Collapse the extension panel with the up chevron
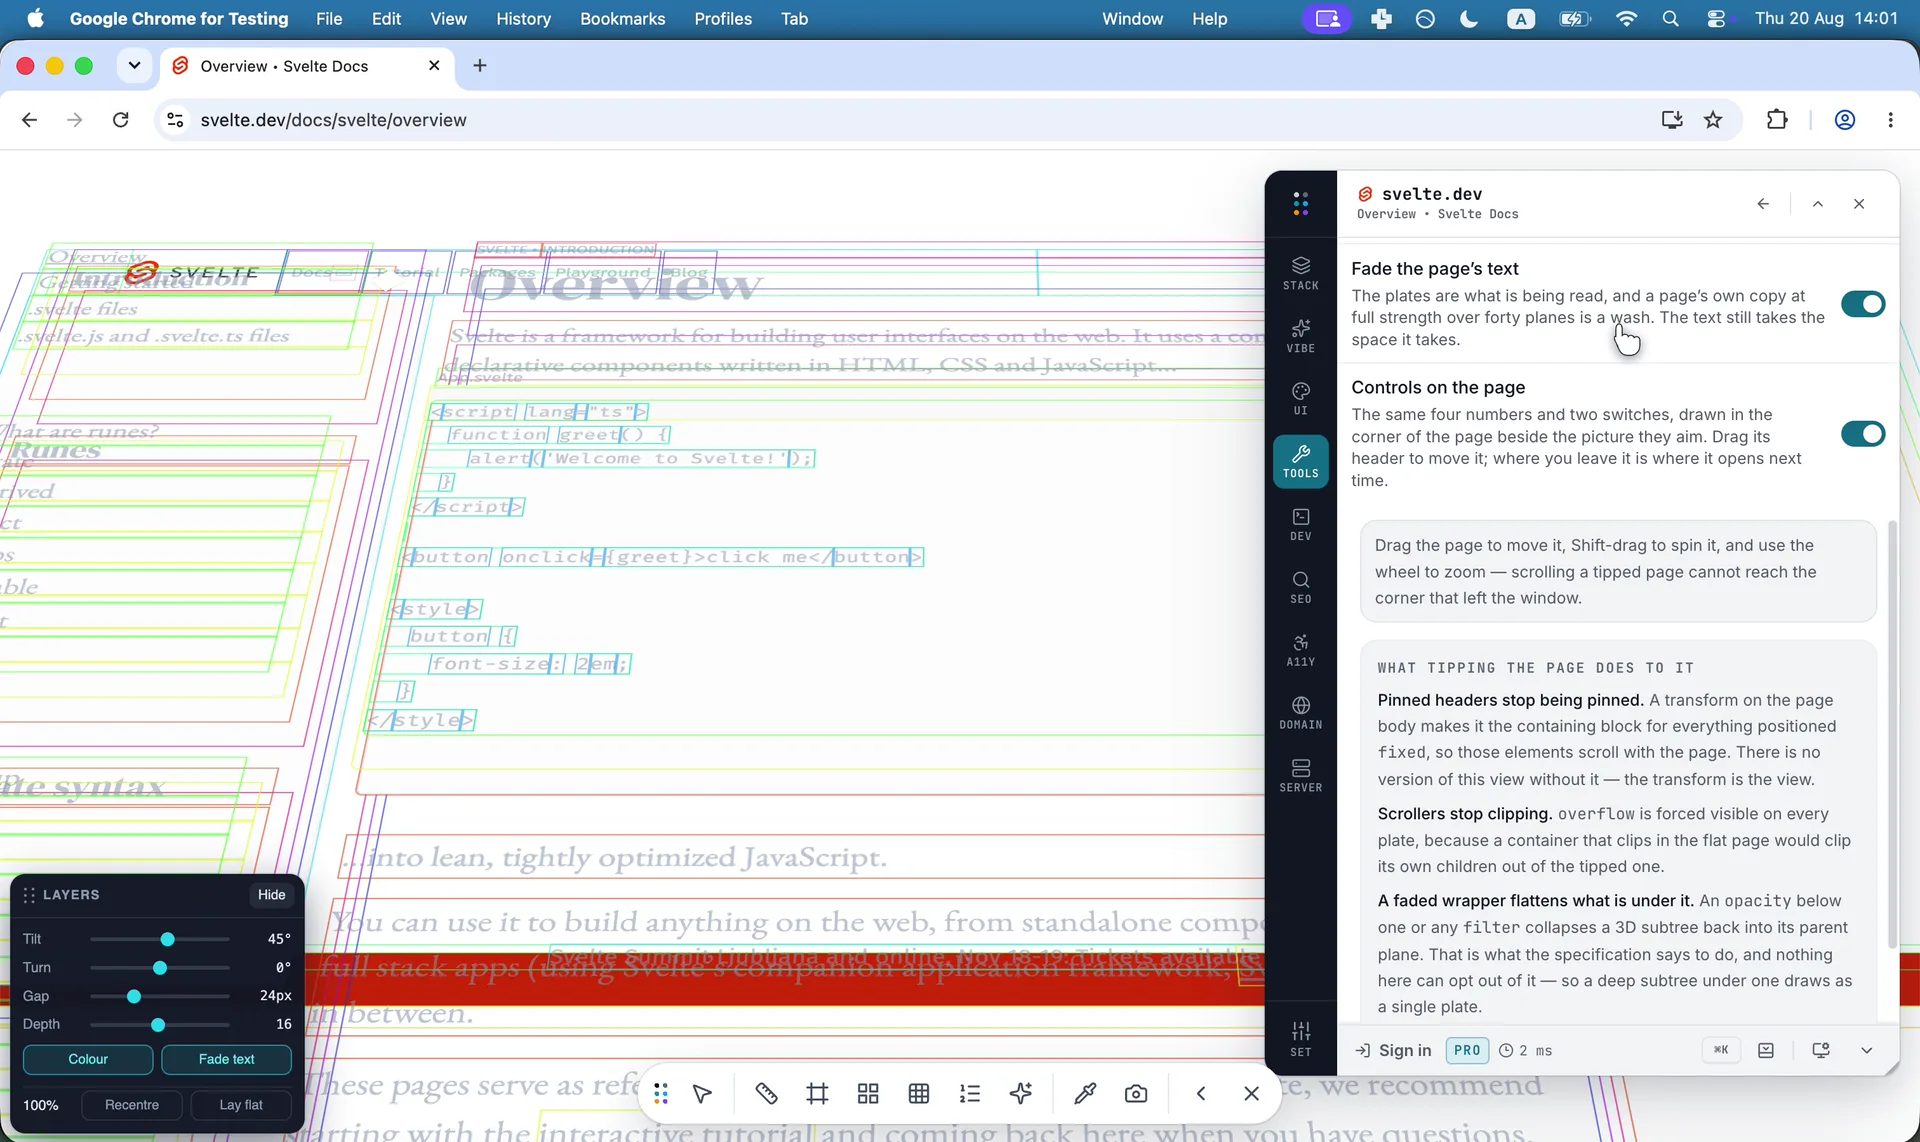Image resolution: width=1920 pixels, height=1142 pixels. tap(1818, 204)
